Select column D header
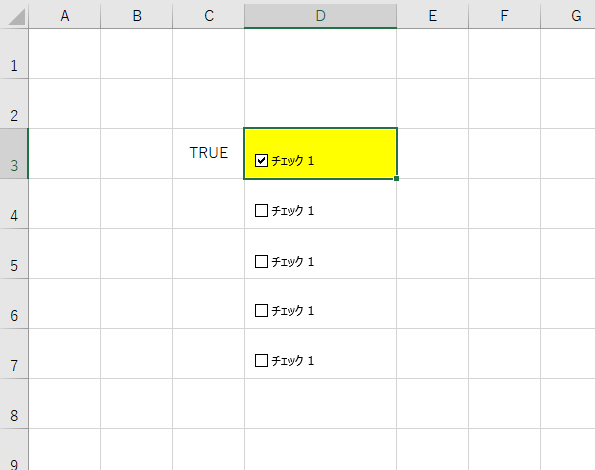The width and height of the screenshot is (595, 470). [321, 16]
